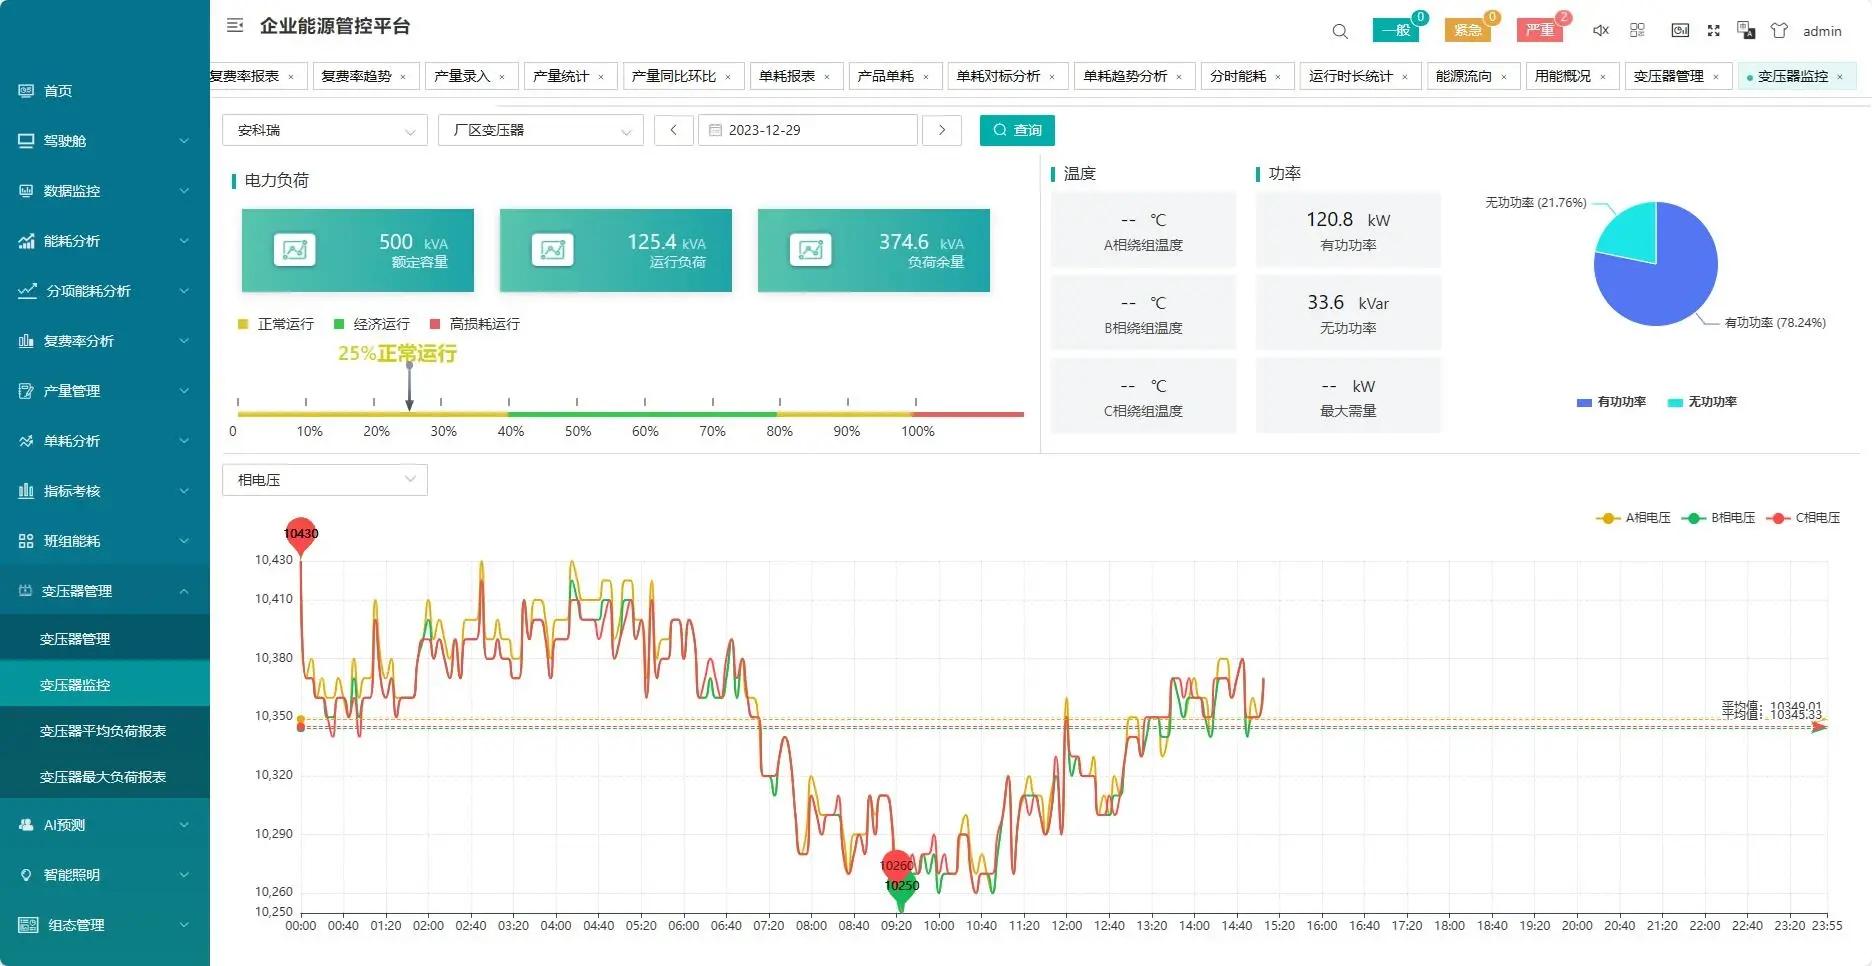1872x966 pixels.
Task: Open the screen display icon beside fullscreen
Action: tap(1680, 31)
